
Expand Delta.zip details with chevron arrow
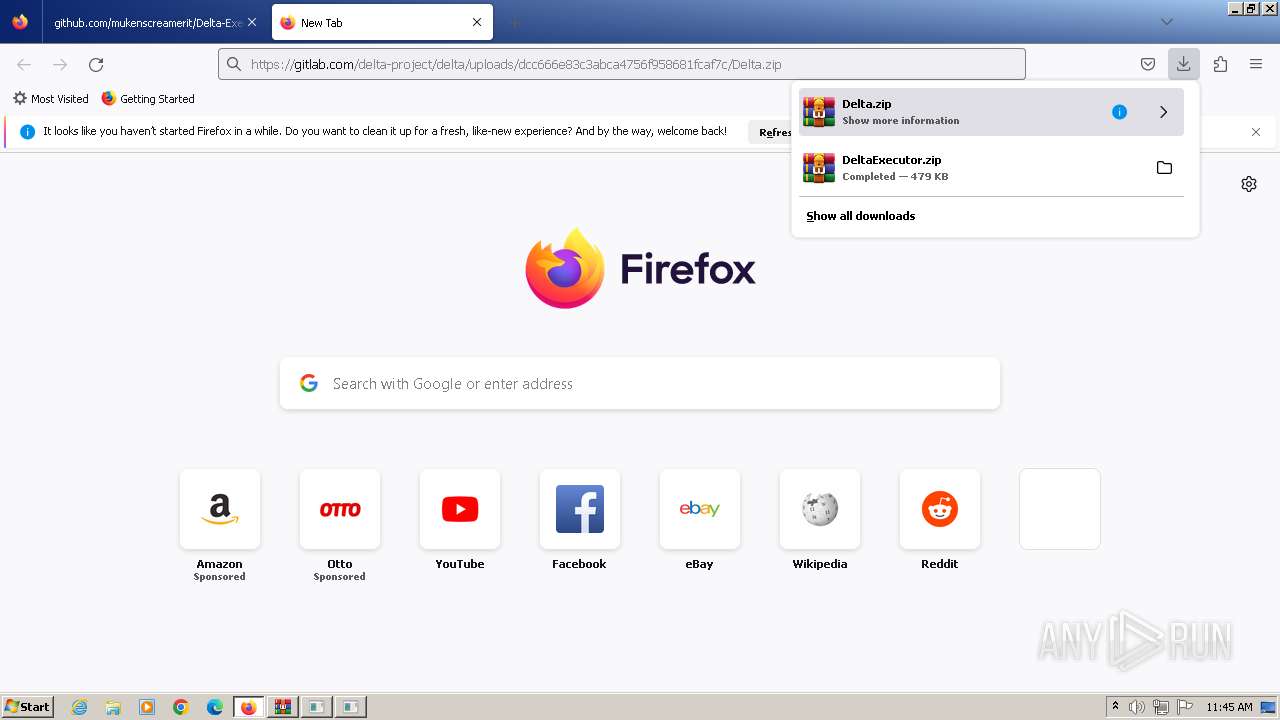click(x=1164, y=112)
